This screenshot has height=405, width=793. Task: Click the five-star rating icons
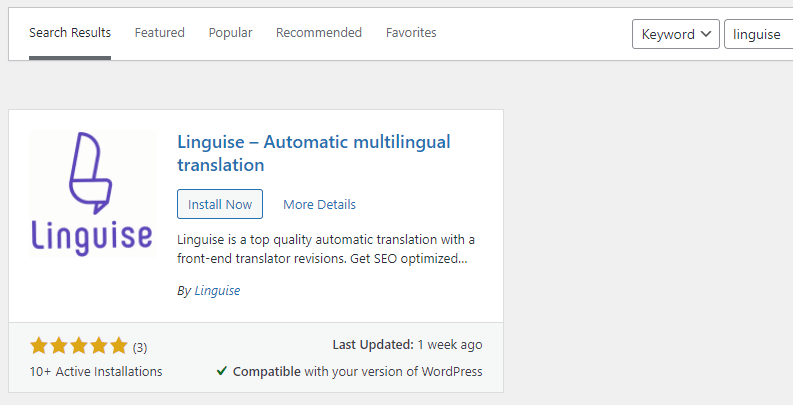tap(78, 346)
